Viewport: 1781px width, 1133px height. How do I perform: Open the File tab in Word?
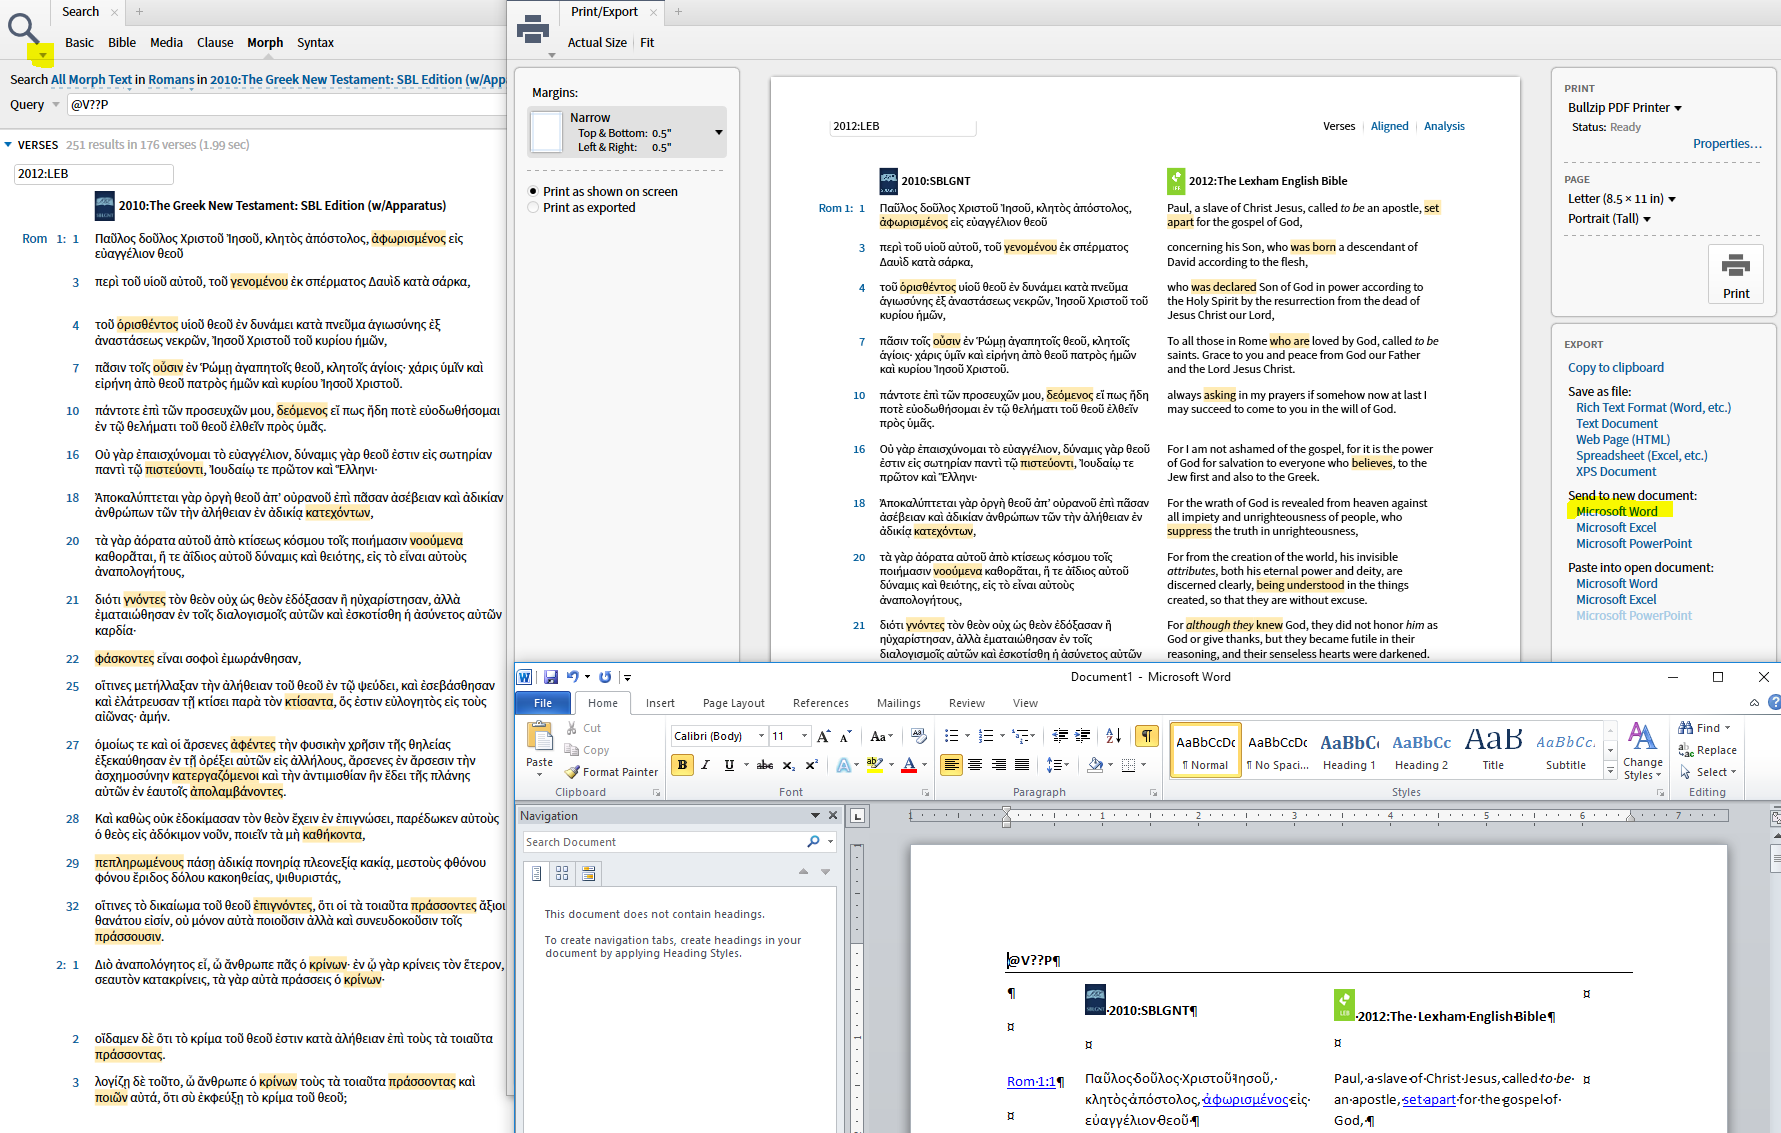click(543, 703)
